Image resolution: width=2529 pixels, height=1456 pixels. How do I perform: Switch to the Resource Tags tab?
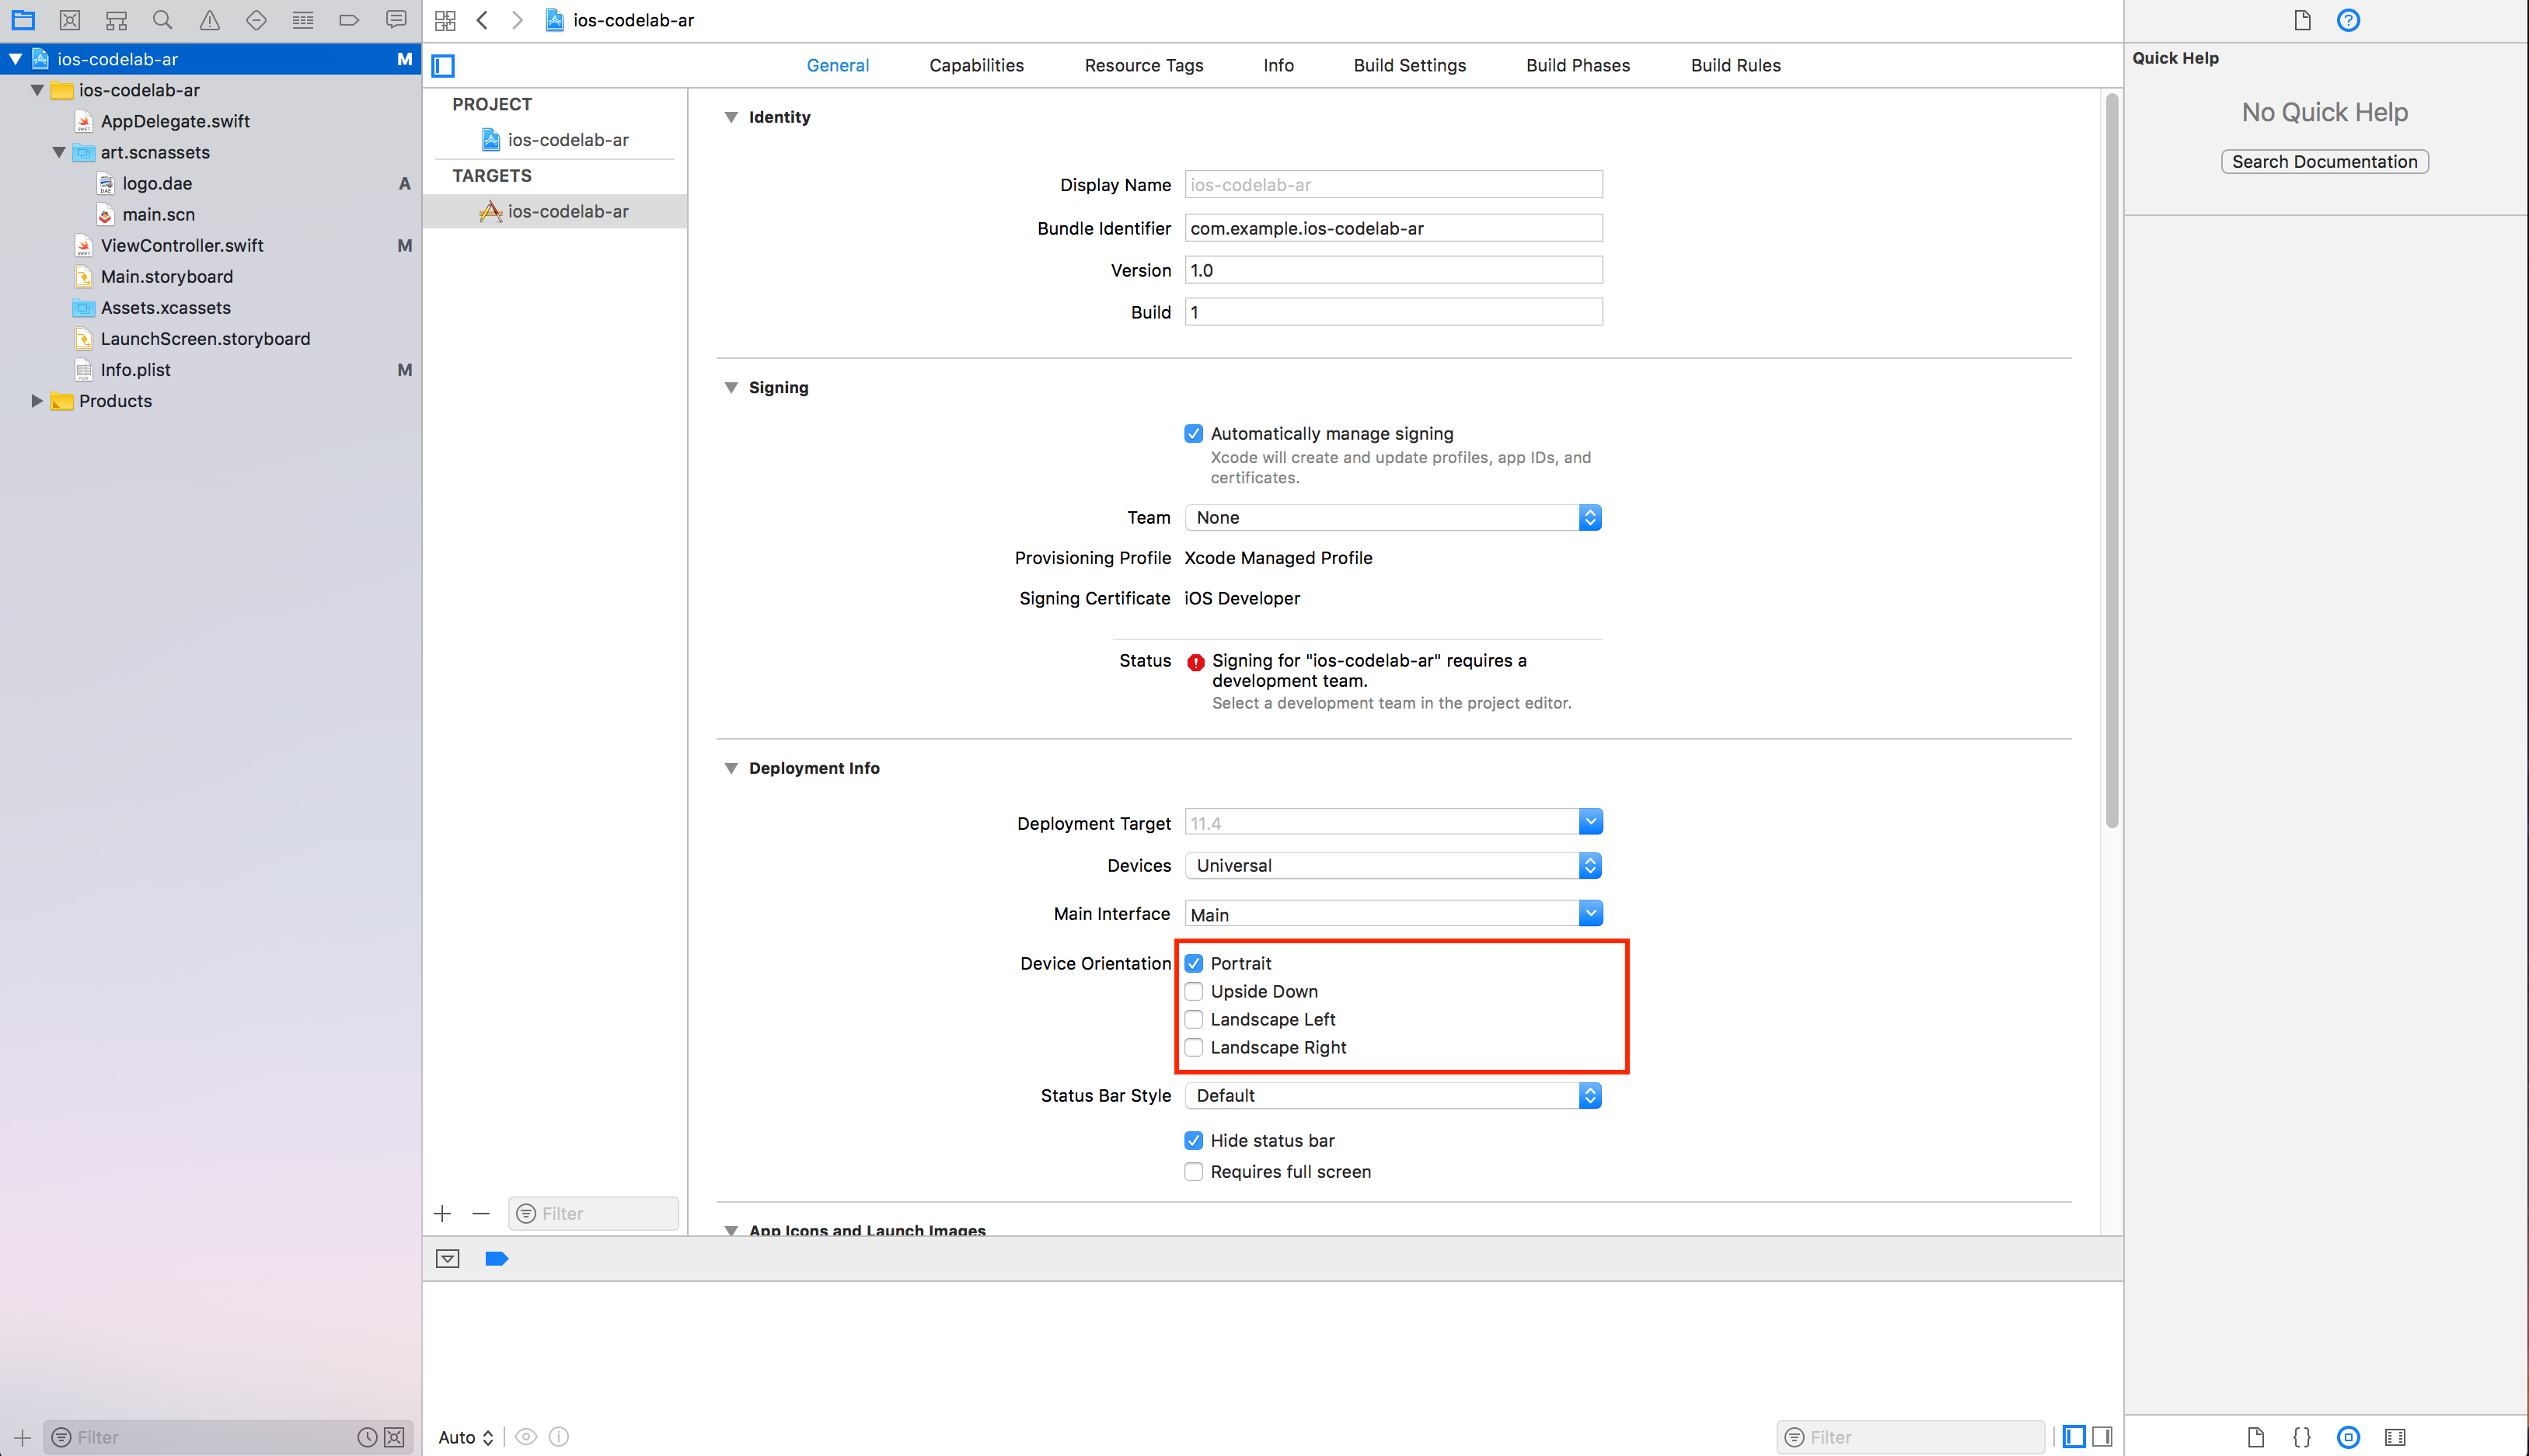[1144, 65]
